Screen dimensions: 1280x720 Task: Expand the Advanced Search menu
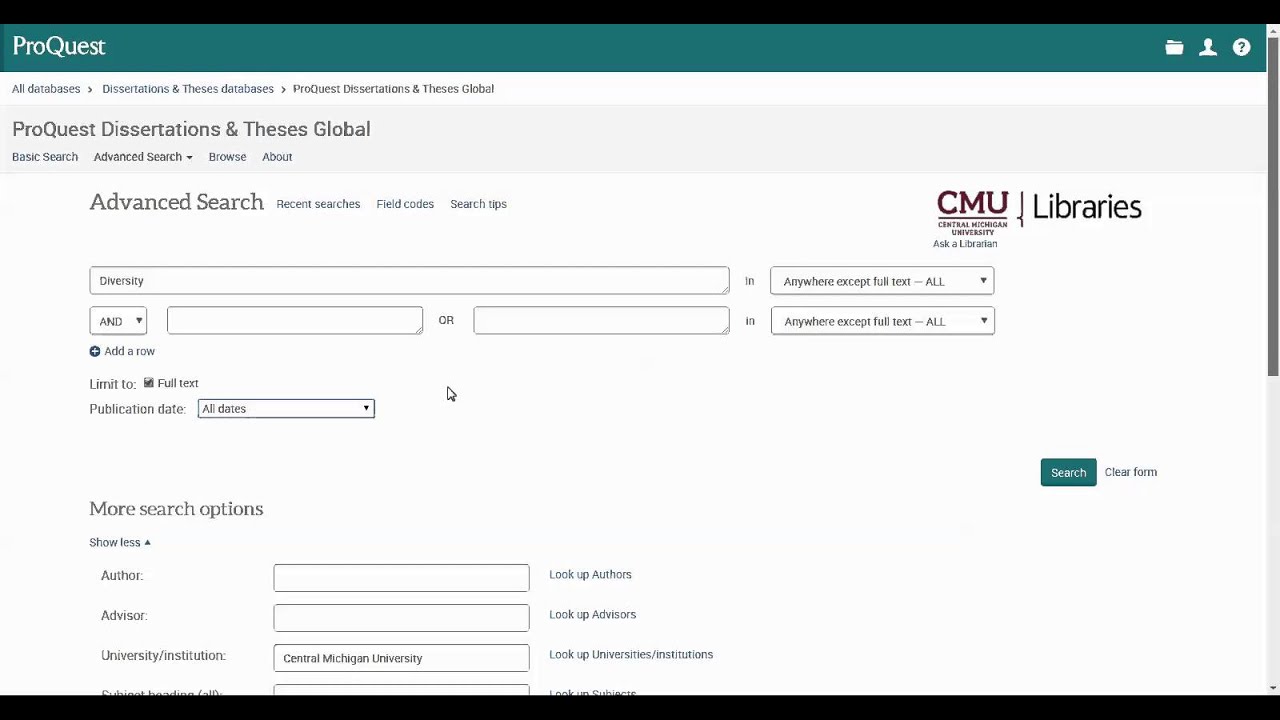[143, 157]
